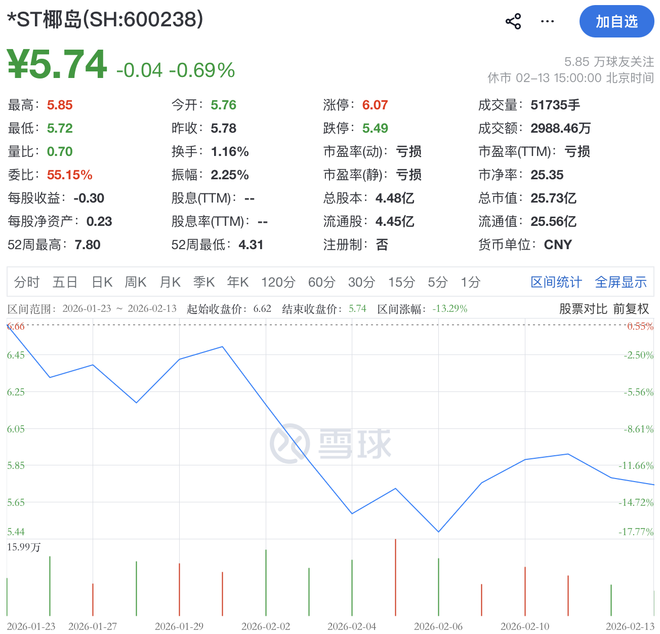This screenshot has width=660, height=634.
Task: Expand the 前复权 adjustment dropdown
Action: (x=631, y=309)
